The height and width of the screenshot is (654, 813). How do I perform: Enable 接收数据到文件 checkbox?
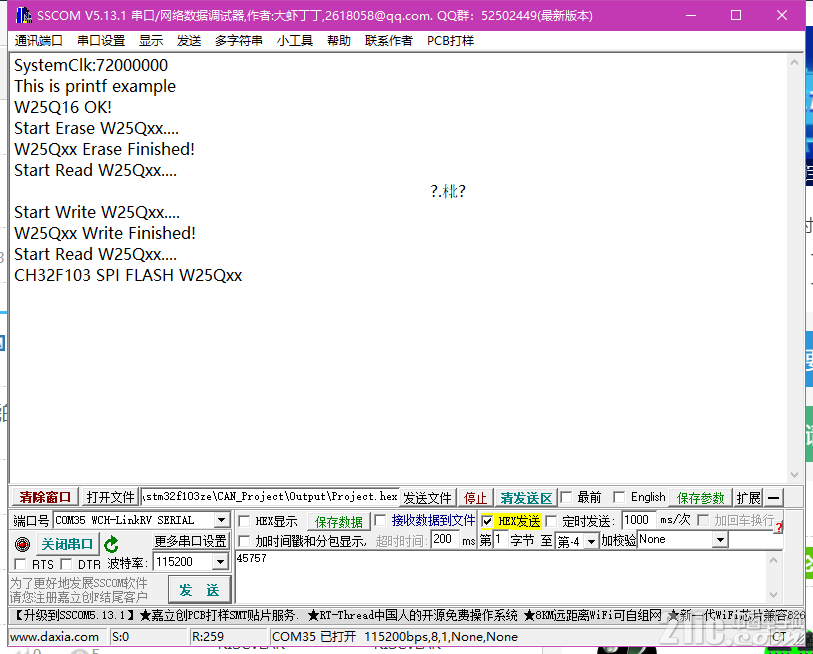(x=380, y=520)
